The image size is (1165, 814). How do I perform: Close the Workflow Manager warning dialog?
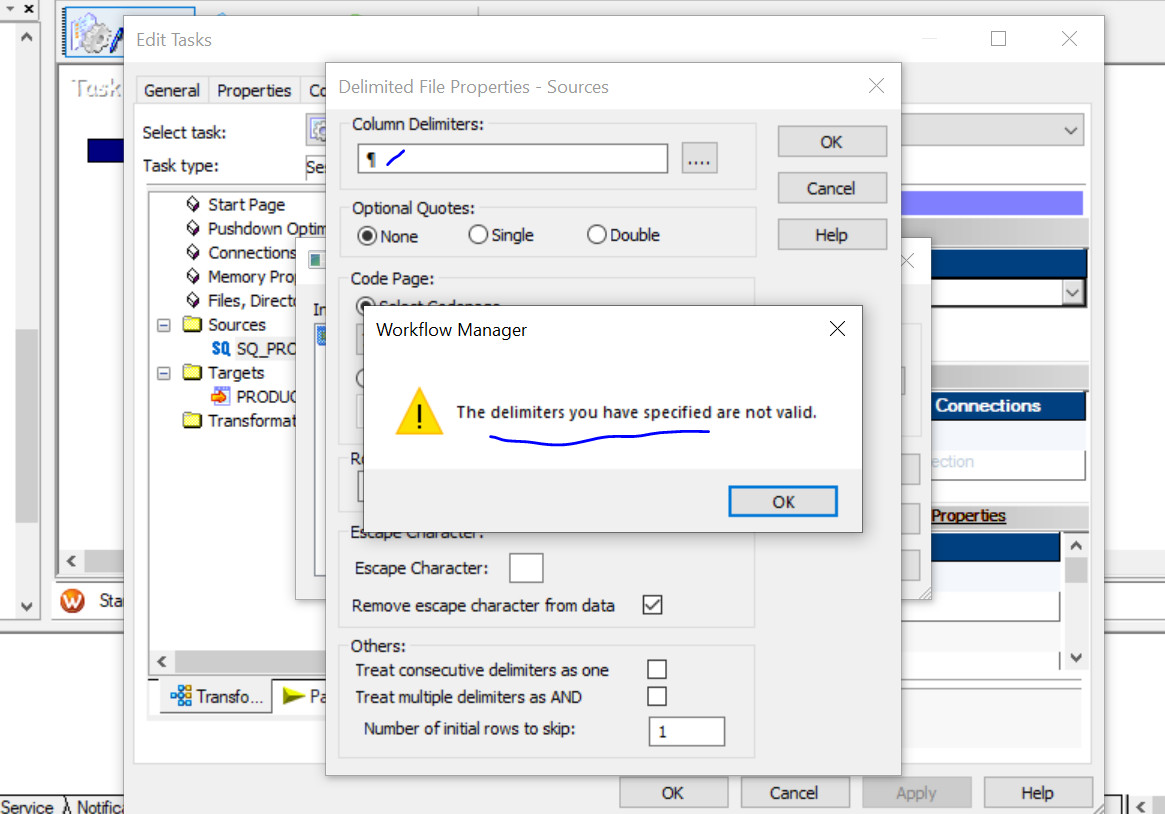[837, 329]
